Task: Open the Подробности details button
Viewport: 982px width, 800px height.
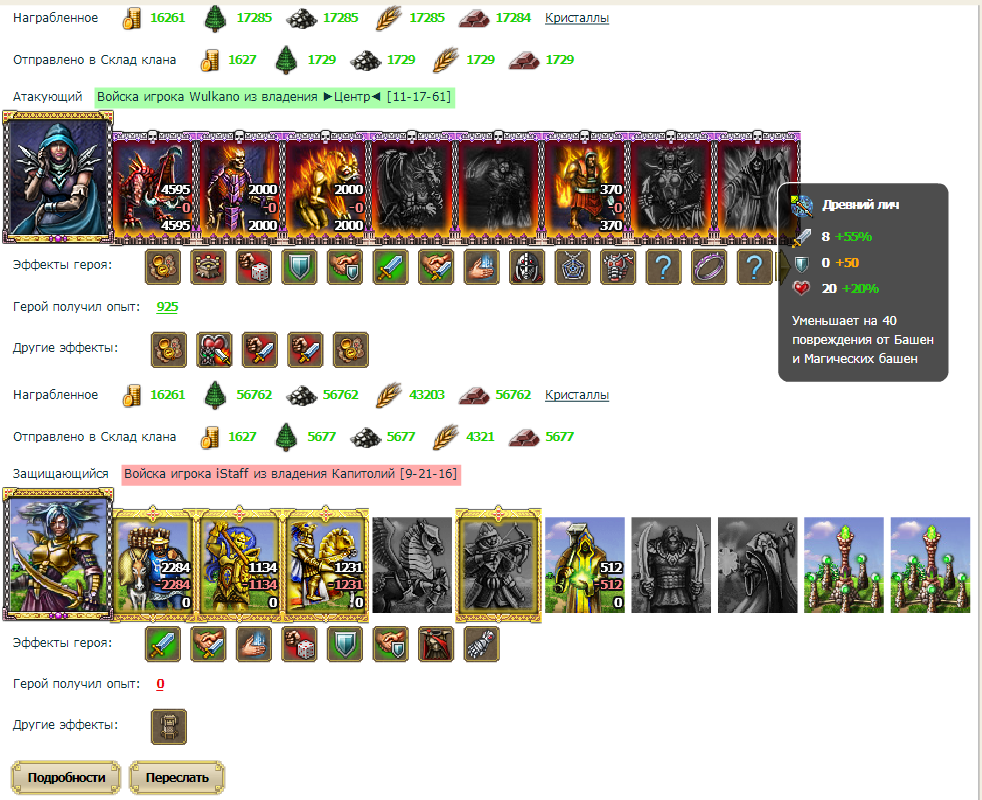Action: pyautogui.click(x=66, y=777)
